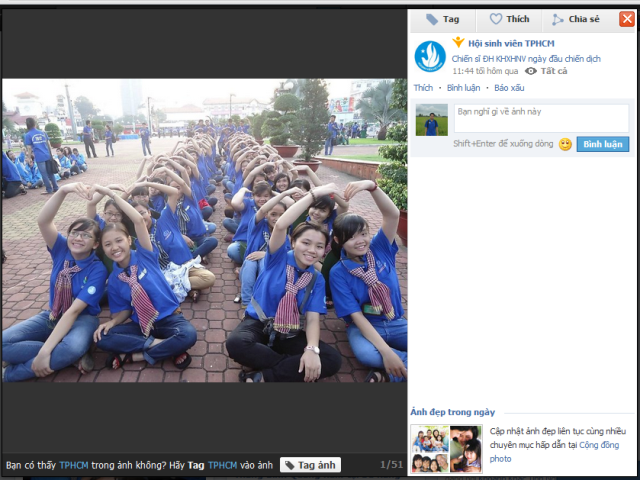Screen dimensions: 640x480
Task: Close the photo viewer with red X
Action: [x=627, y=19]
